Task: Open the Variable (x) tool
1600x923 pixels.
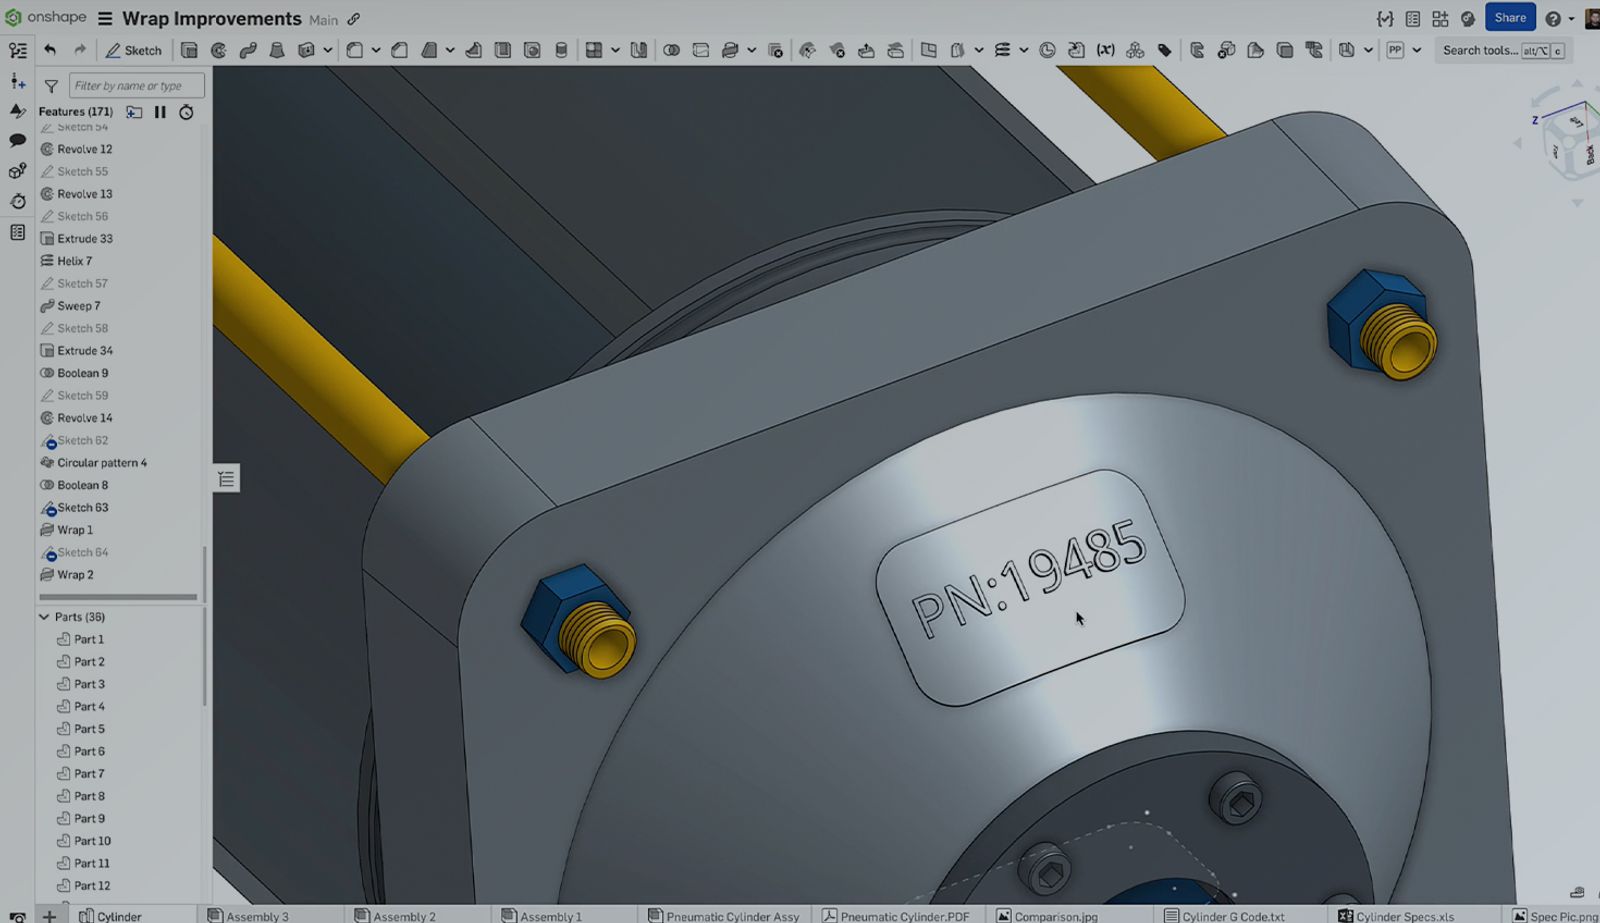Action: pyautogui.click(x=1105, y=50)
